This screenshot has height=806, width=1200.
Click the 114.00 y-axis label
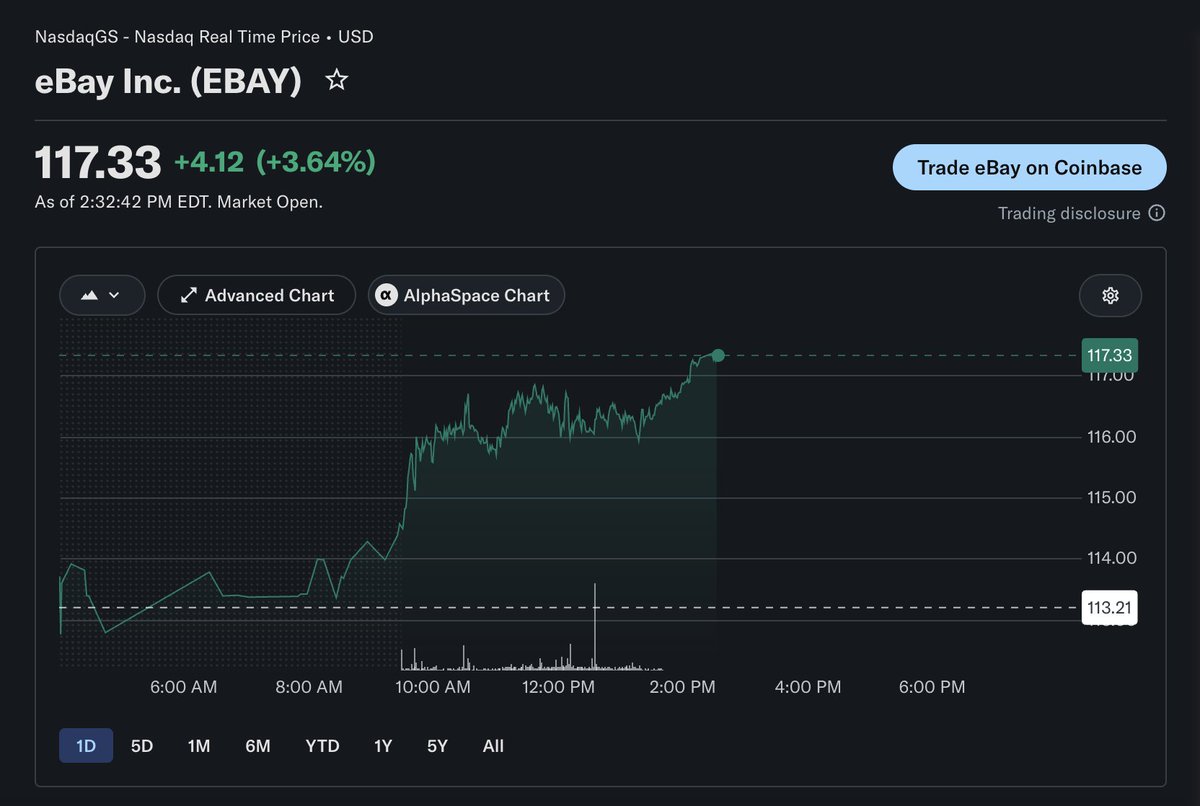pyautogui.click(x=1111, y=558)
